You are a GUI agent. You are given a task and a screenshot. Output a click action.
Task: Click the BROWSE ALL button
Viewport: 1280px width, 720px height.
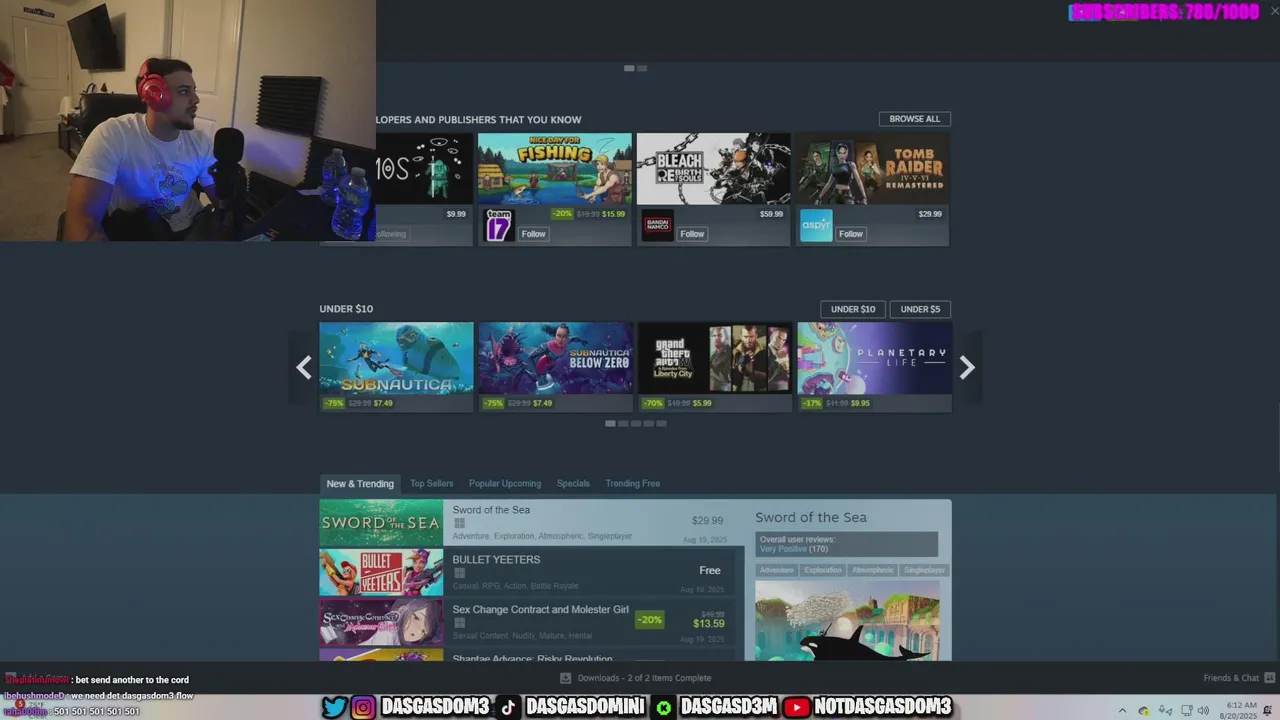click(x=915, y=119)
